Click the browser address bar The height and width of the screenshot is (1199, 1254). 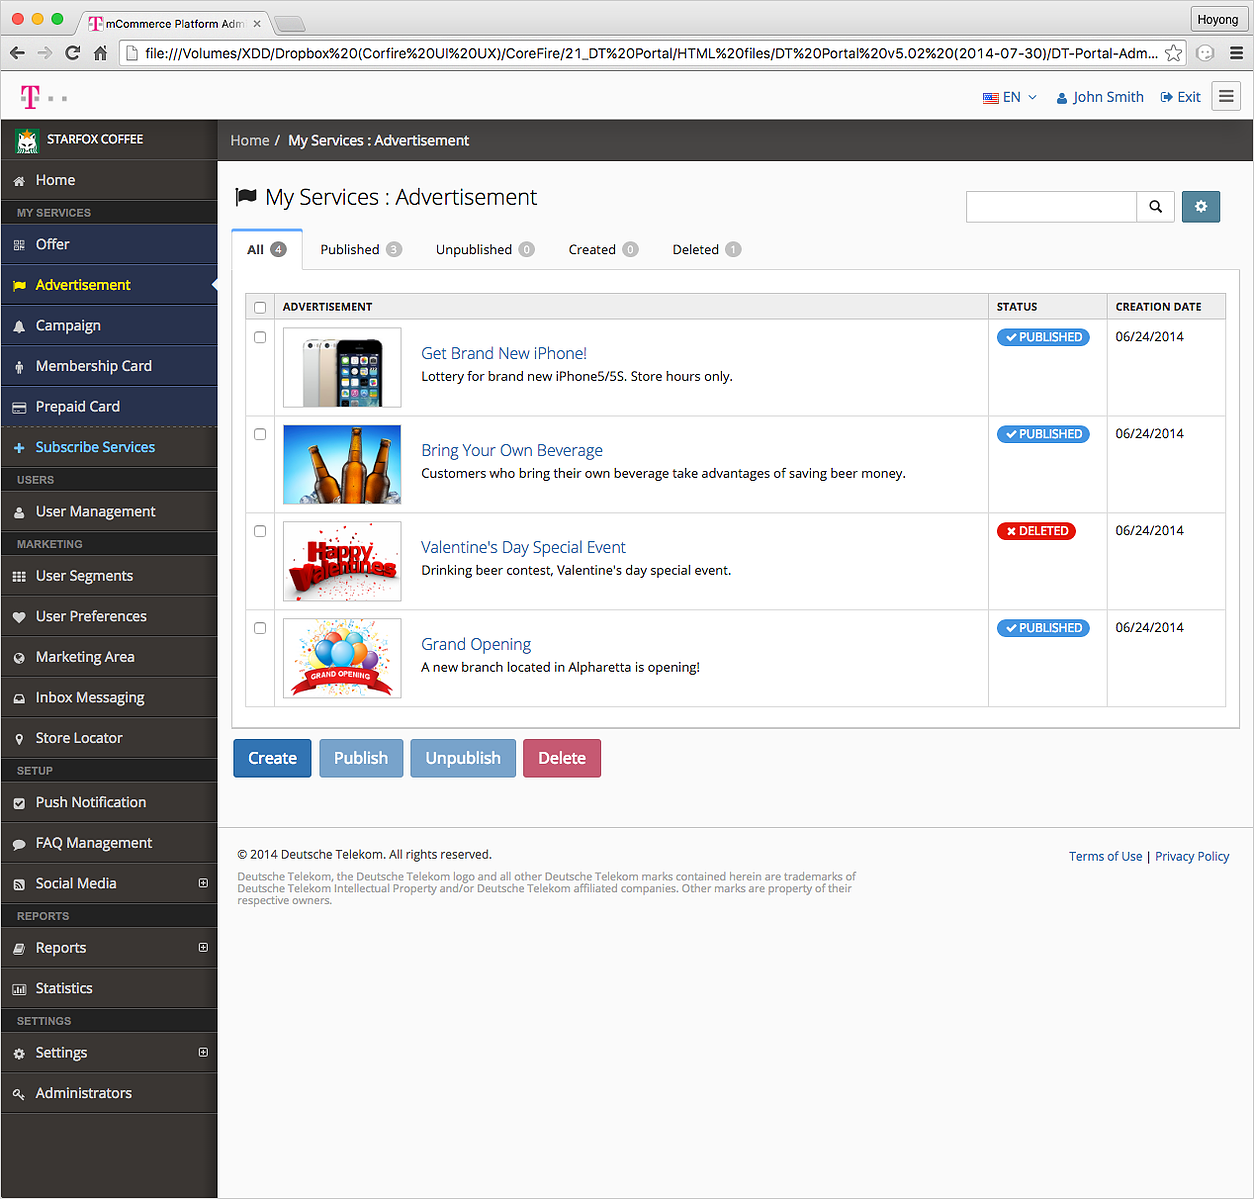[650, 53]
